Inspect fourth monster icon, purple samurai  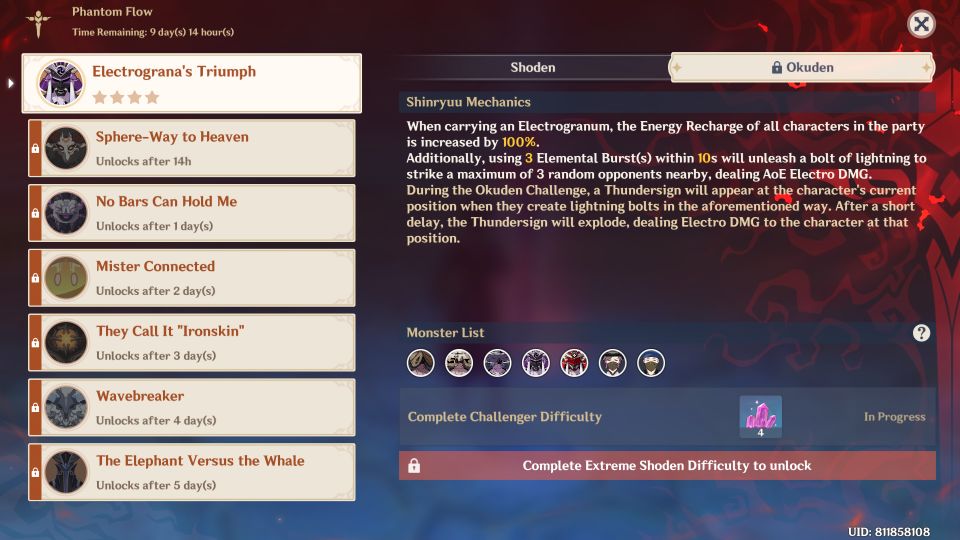coord(536,363)
